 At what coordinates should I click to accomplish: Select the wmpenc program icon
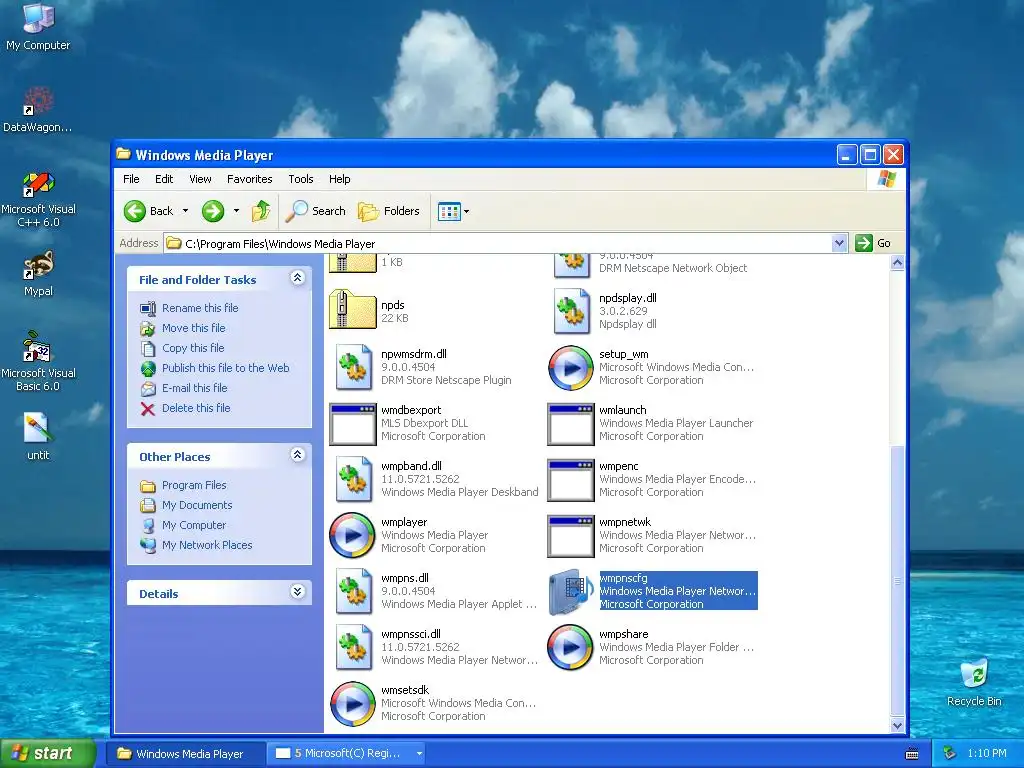click(571, 480)
